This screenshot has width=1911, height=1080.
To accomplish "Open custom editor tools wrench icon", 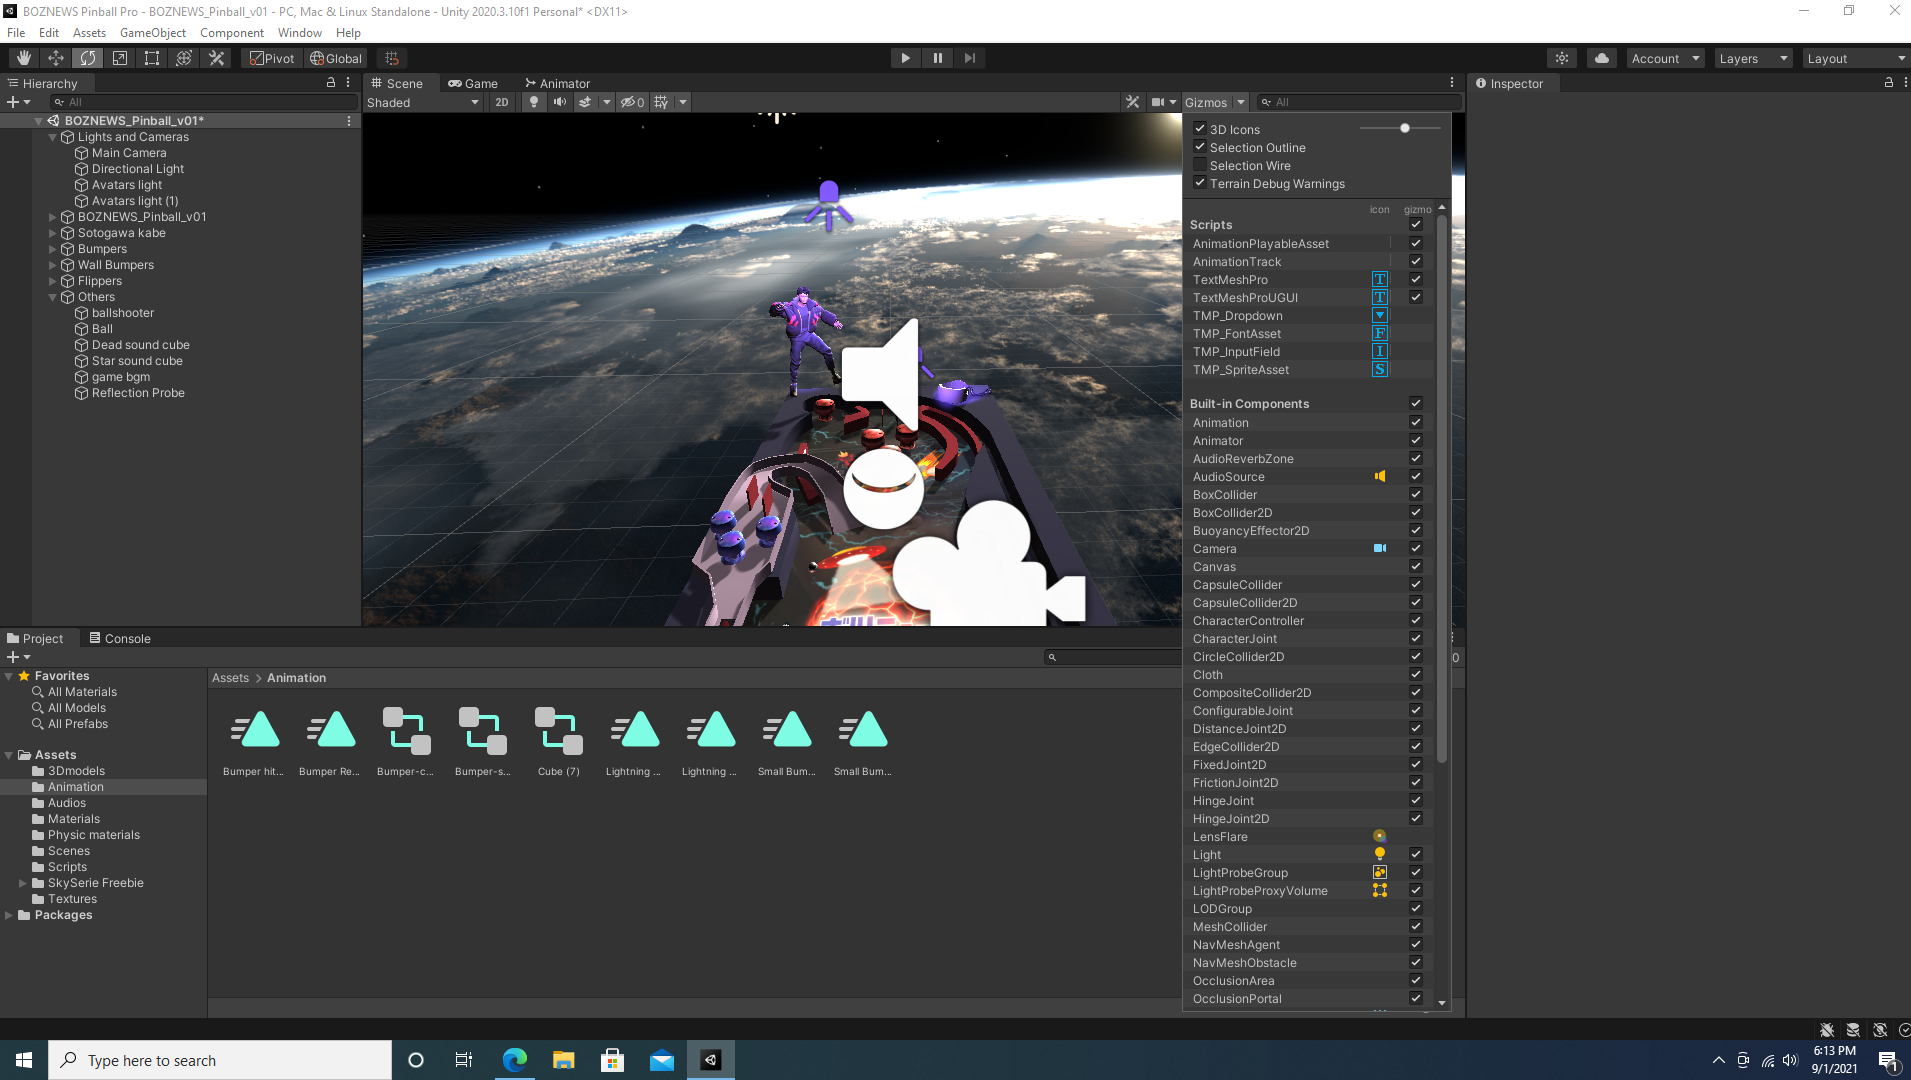I will pyautogui.click(x=216, y=58).
